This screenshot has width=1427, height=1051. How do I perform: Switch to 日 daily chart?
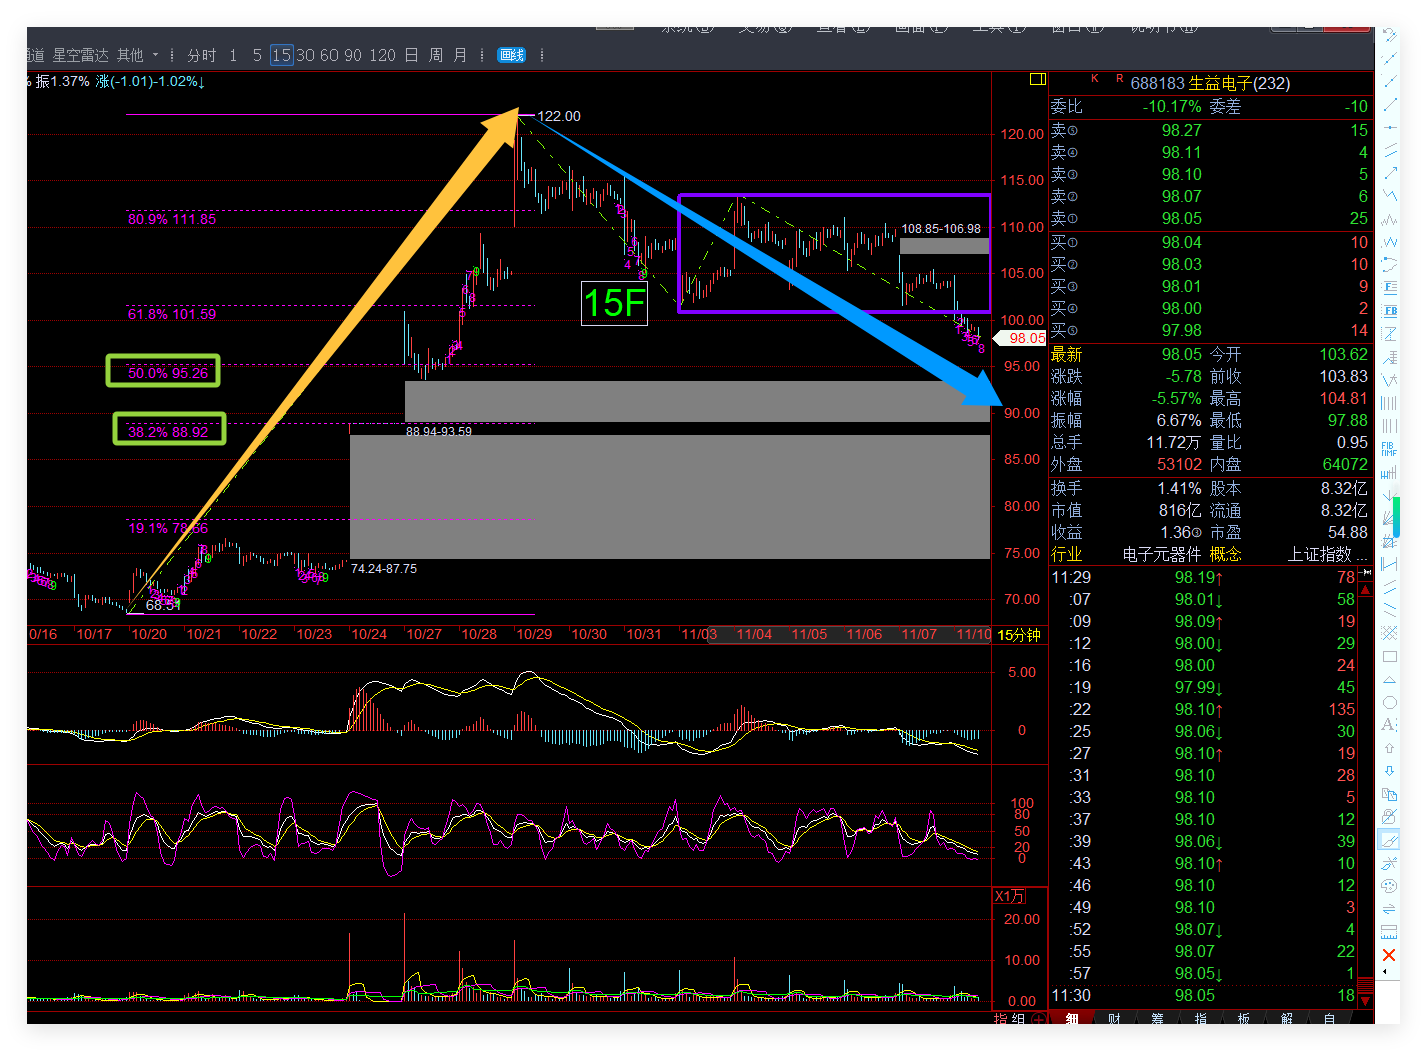(411, 55)
